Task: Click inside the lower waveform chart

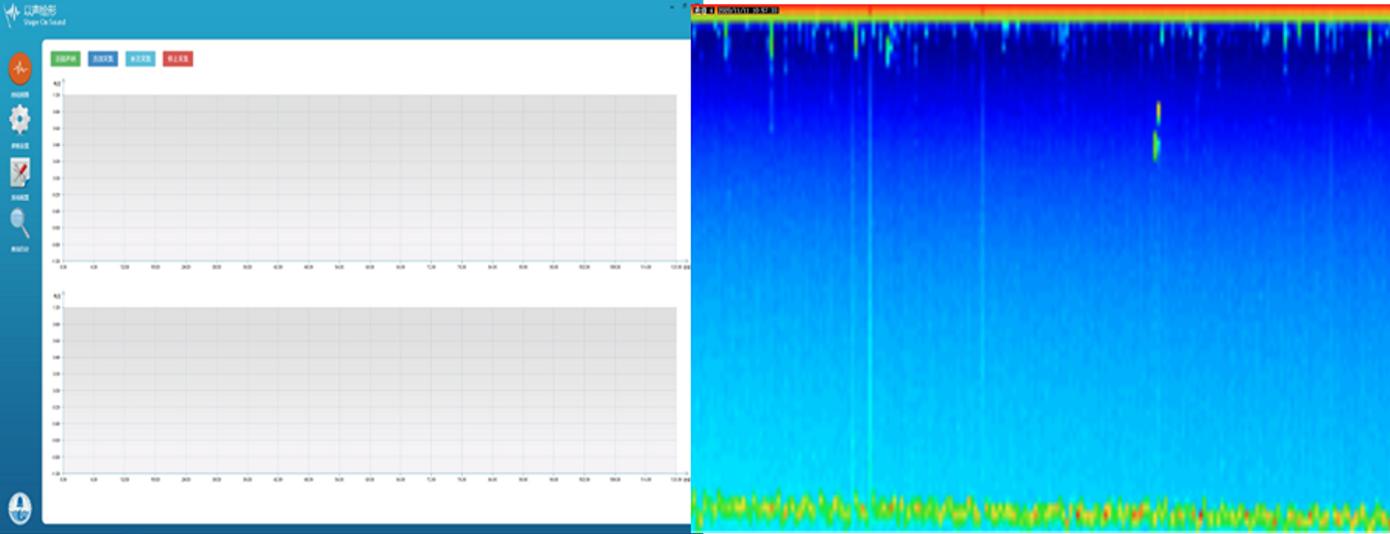Action: coord(370,390)
